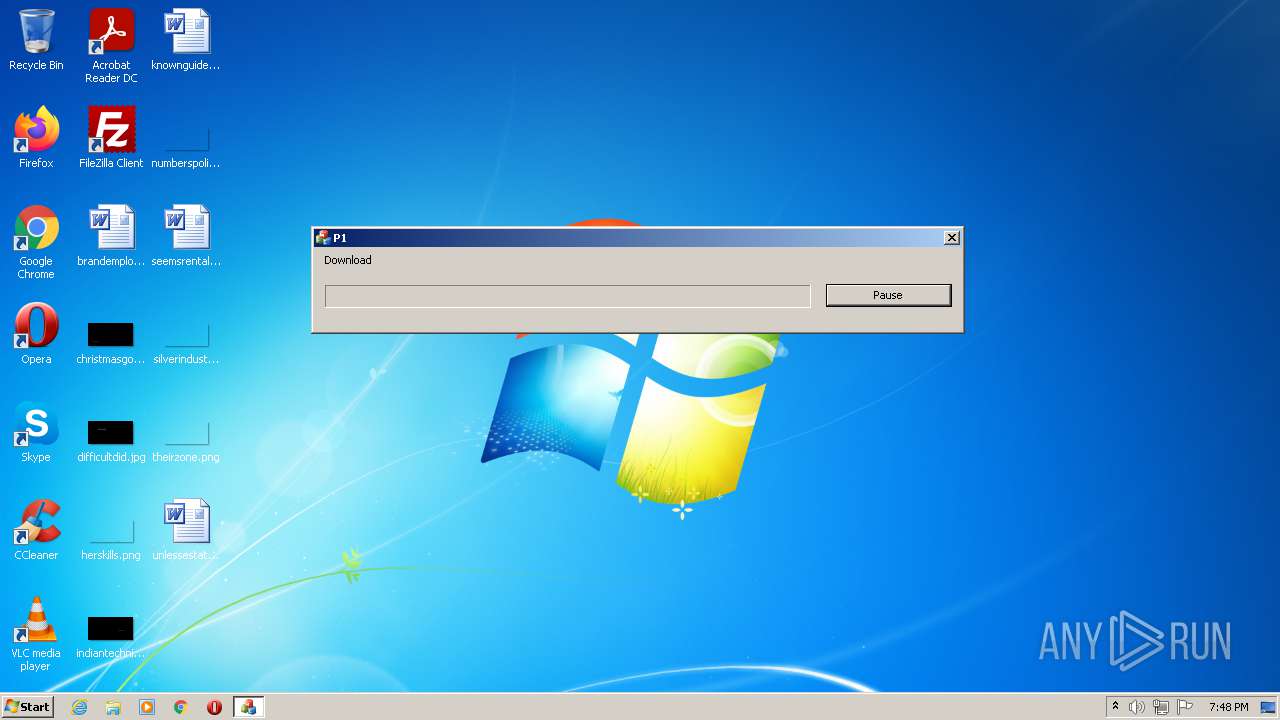The image size is (1280, 720).
Task: Open the Recycle Bin desktop icon
Action: pyautogui.click(x=36, y=40)
